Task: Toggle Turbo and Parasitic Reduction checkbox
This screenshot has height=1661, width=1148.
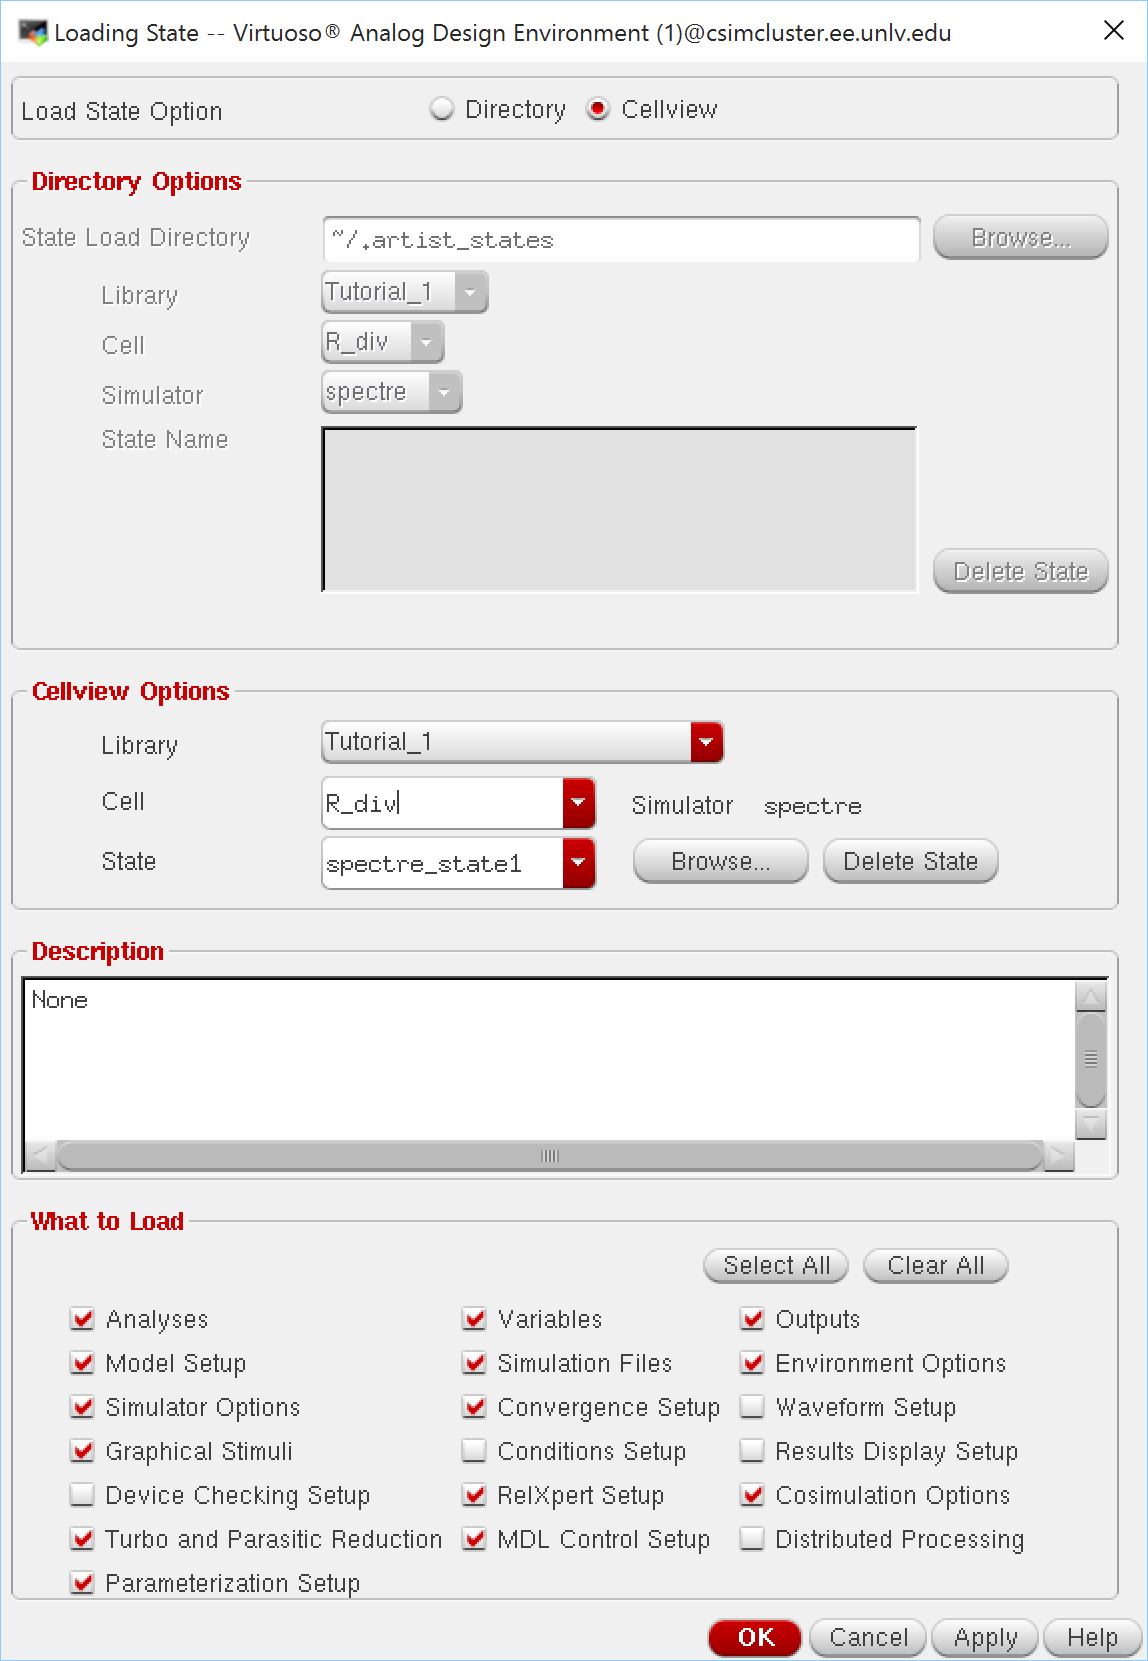Action: point(83,1539)
